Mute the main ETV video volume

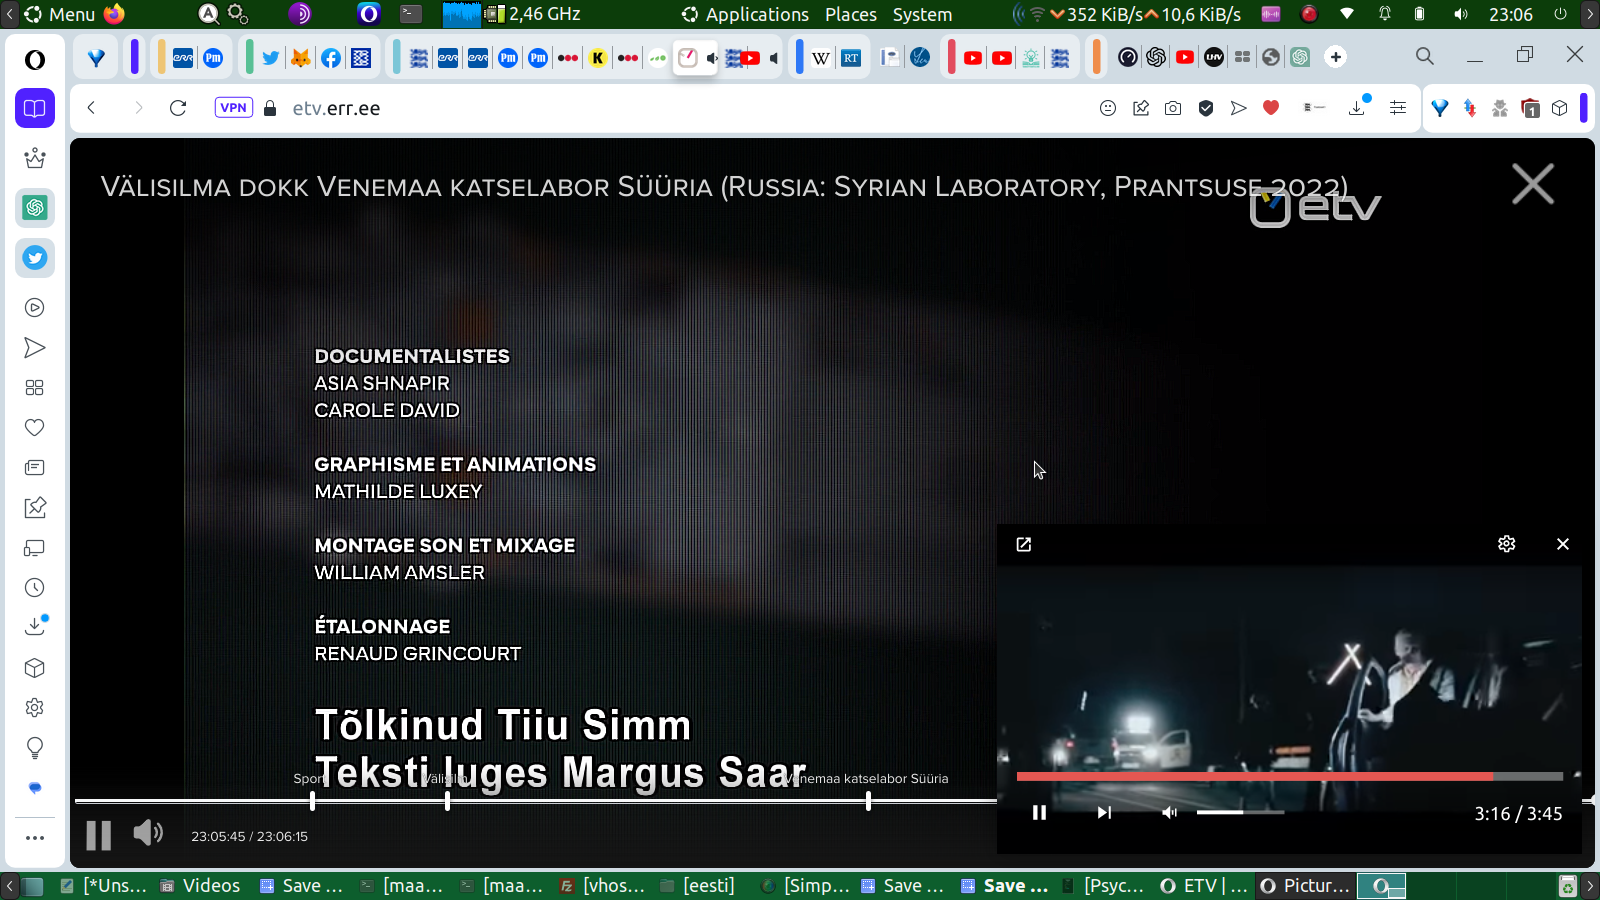(x=148, y=832)
